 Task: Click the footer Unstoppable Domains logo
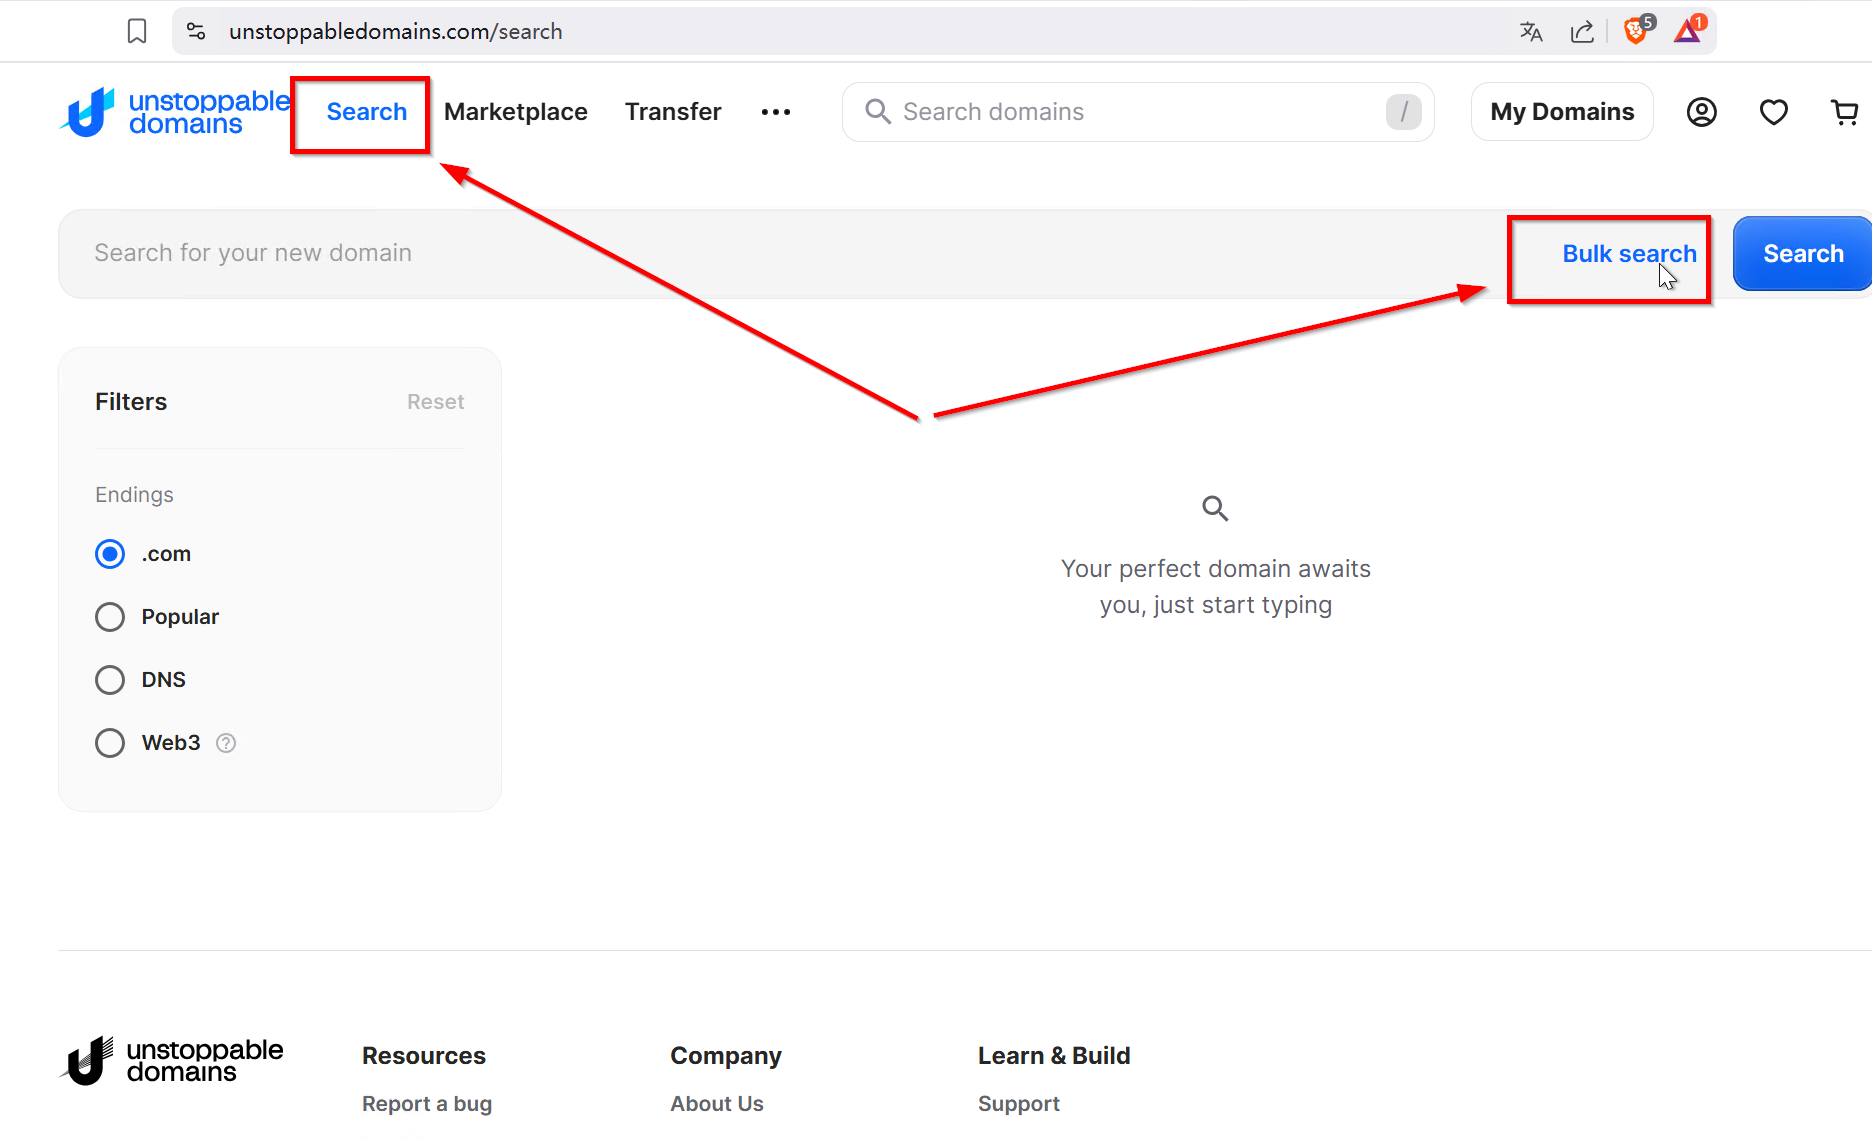pyautogui.click(x=172, y=1061)
